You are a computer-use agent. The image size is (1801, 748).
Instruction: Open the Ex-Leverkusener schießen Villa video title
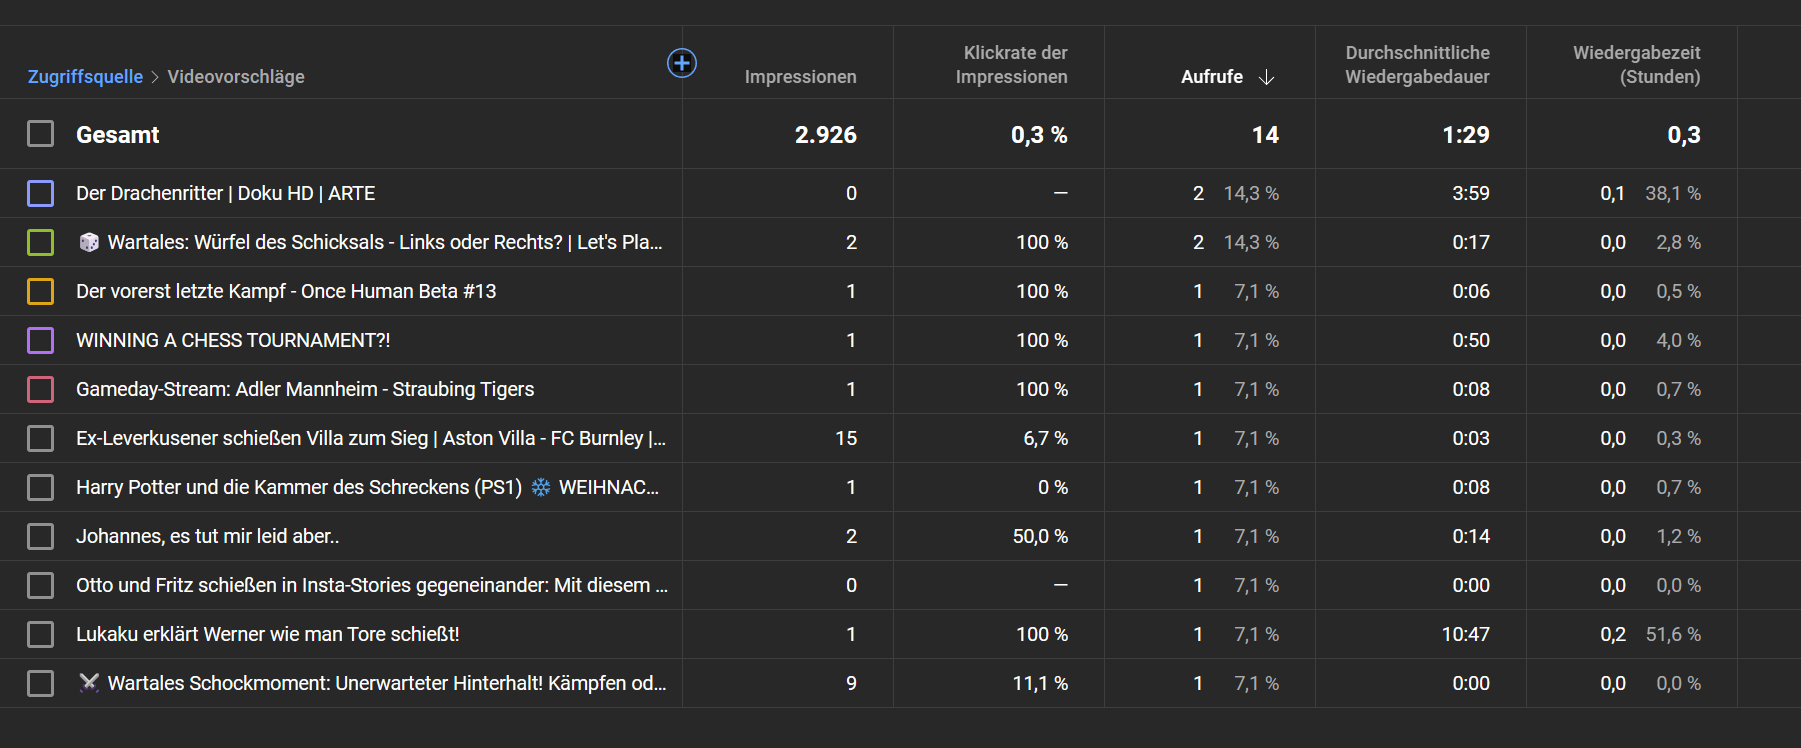click(x=370, y=438)
